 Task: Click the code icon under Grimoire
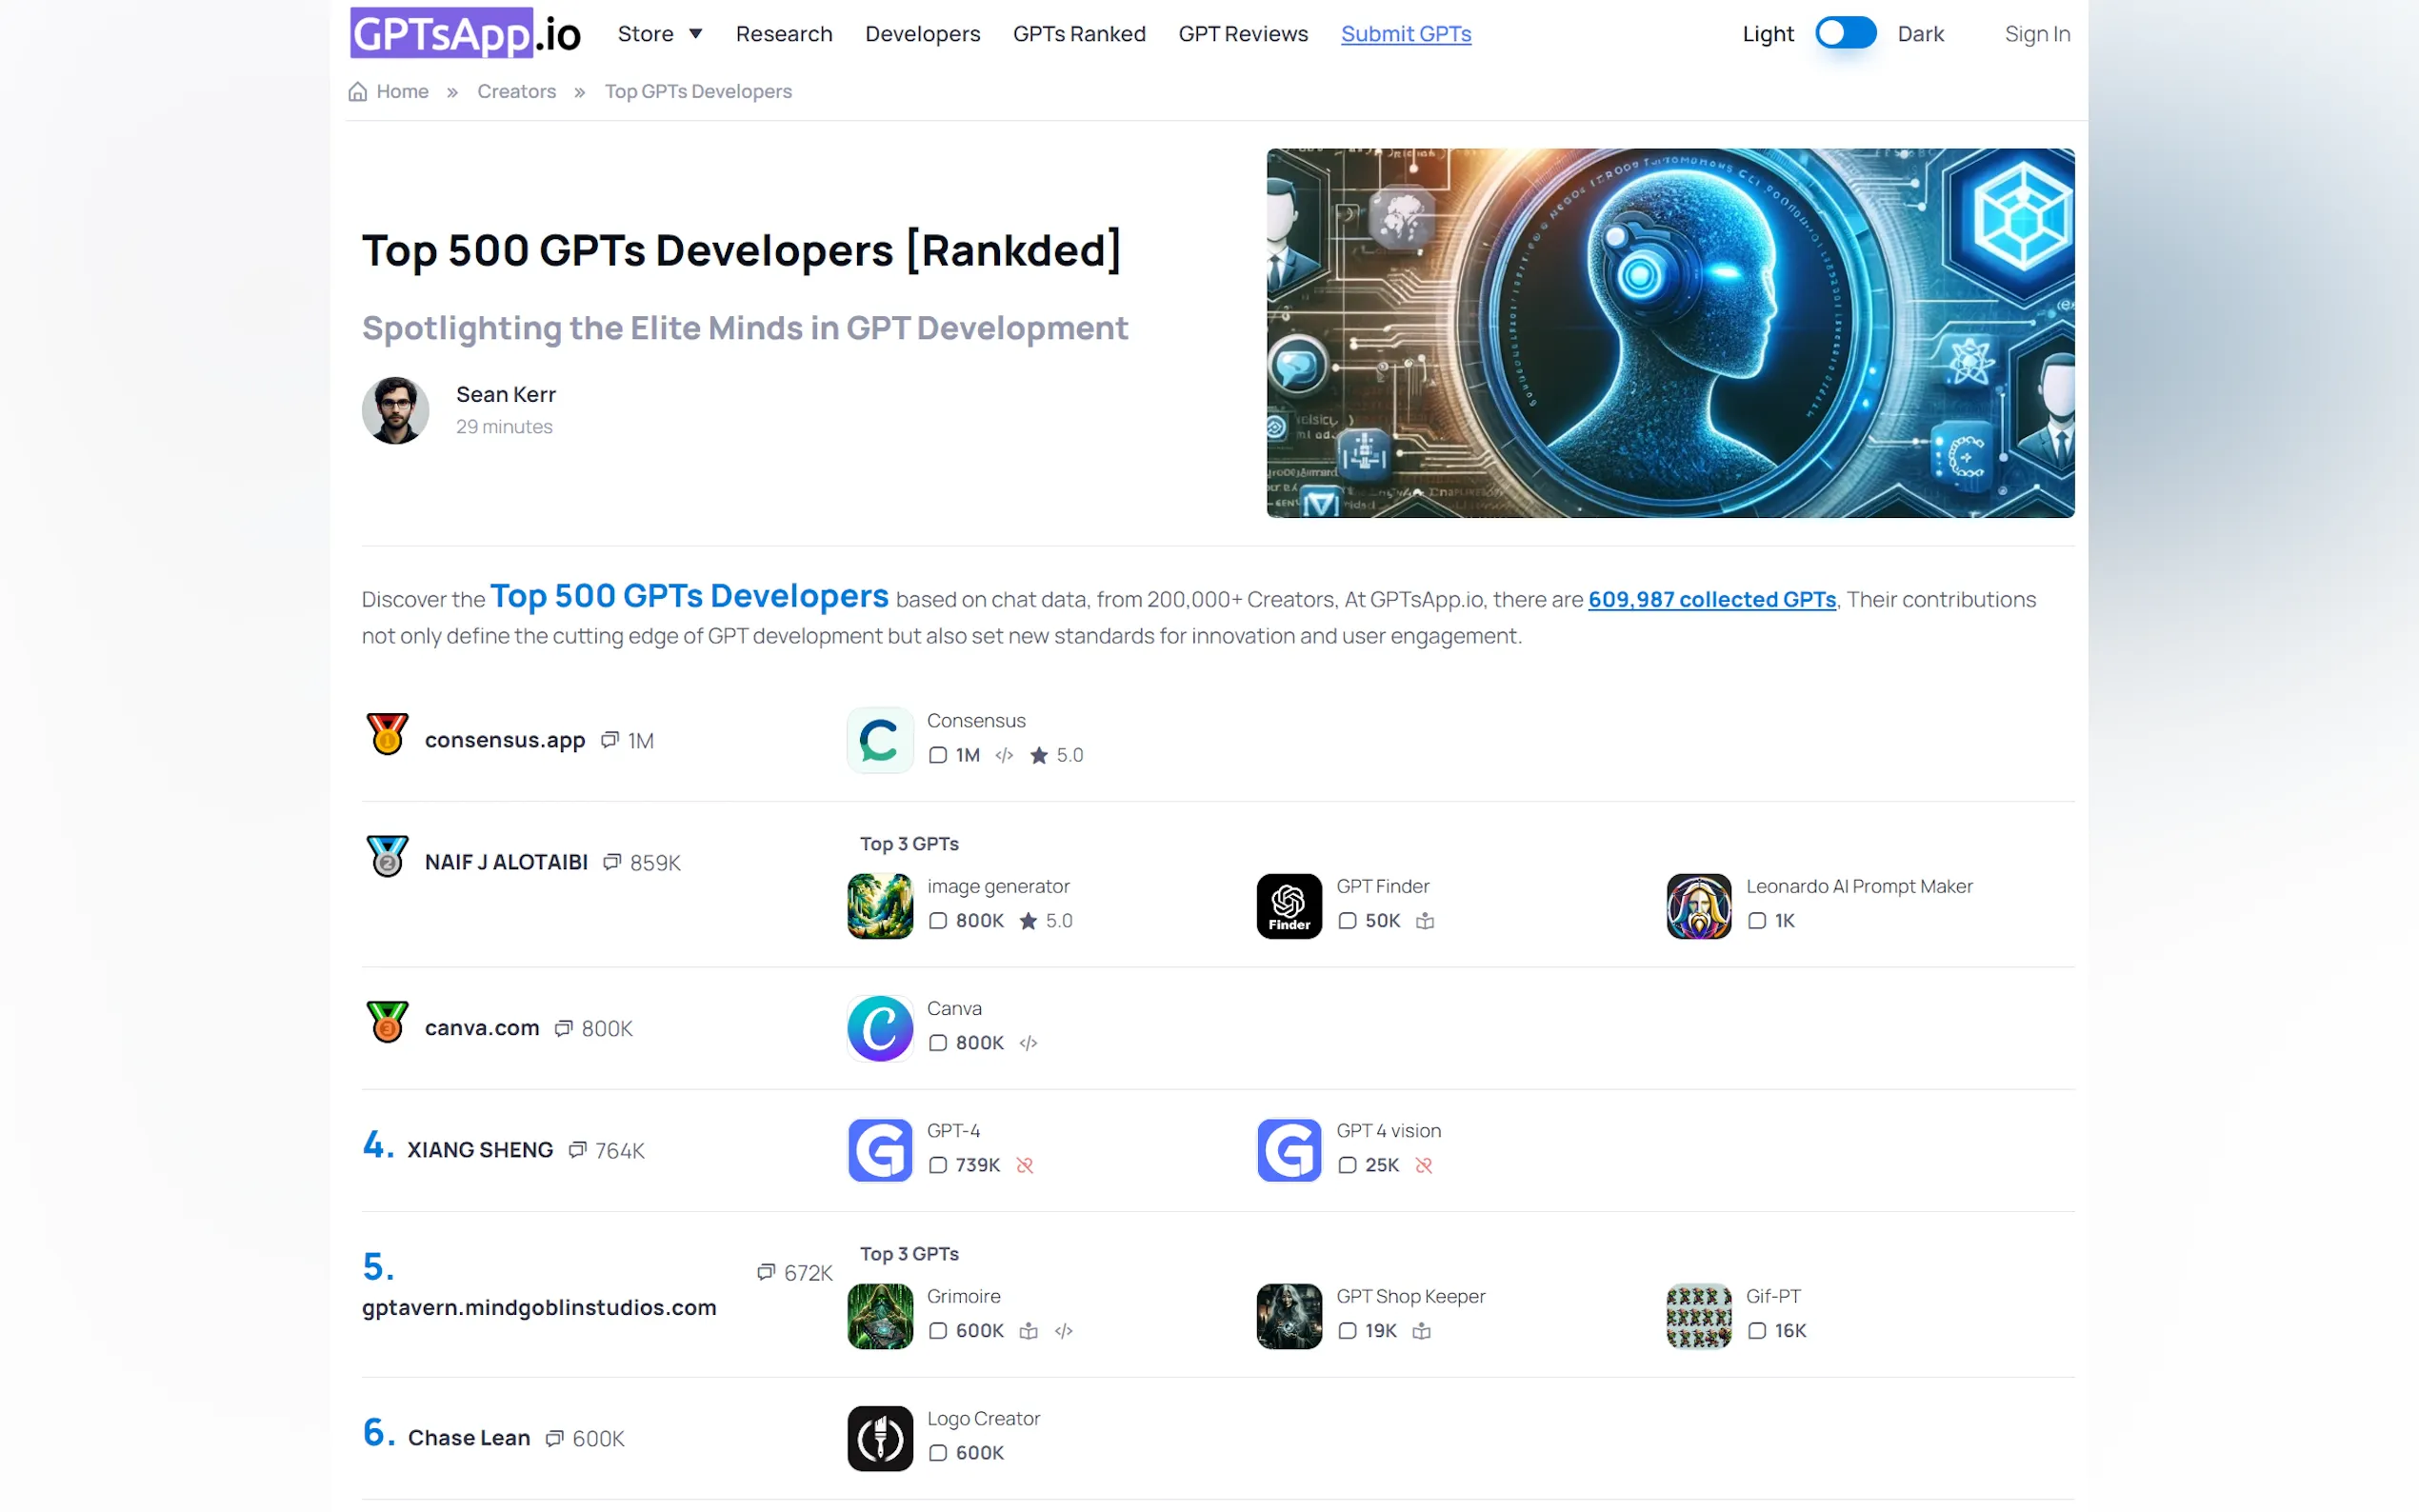(1063, 1331)
